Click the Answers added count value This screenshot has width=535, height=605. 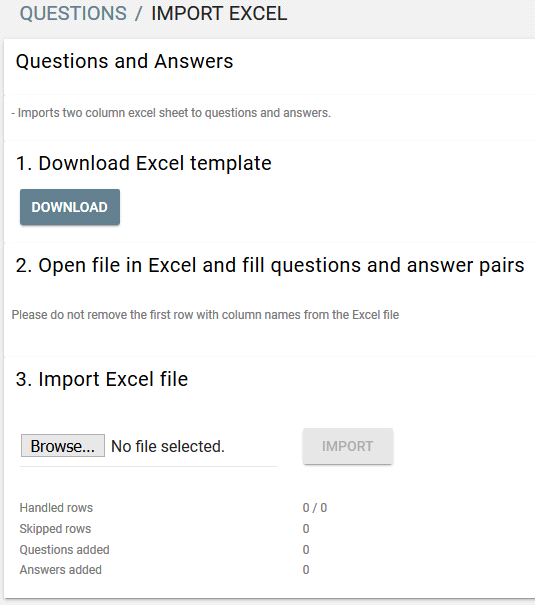click(306, 570)
